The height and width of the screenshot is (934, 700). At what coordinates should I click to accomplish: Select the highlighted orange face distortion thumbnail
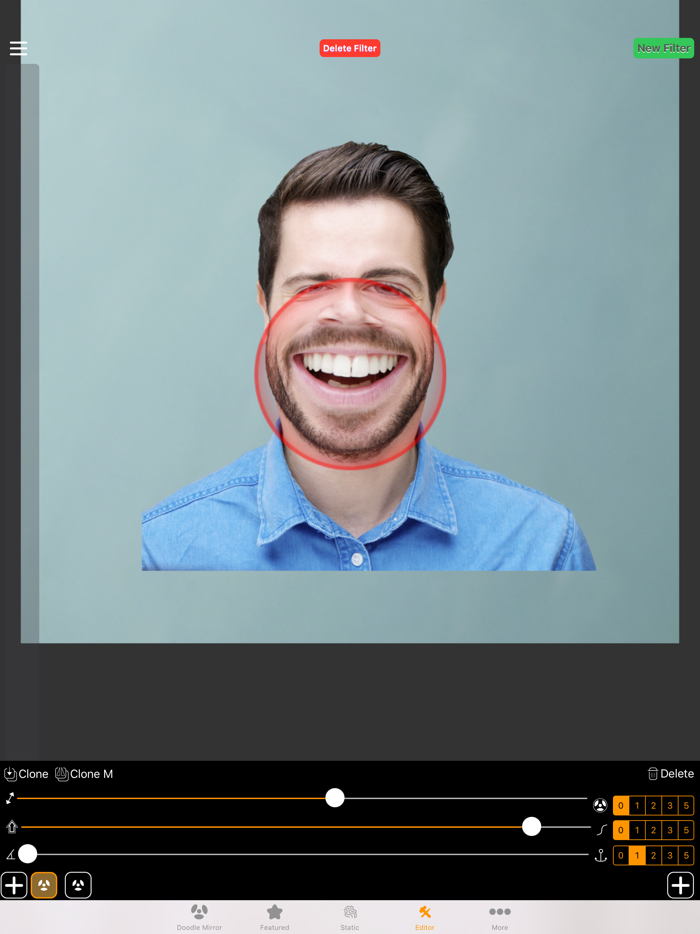point(44,885)
